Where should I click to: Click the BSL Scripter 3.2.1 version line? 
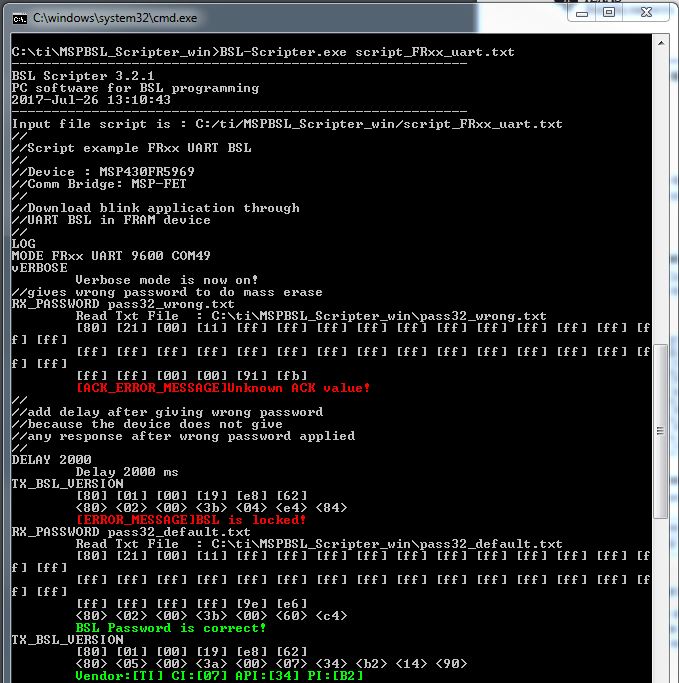point(83,76)
